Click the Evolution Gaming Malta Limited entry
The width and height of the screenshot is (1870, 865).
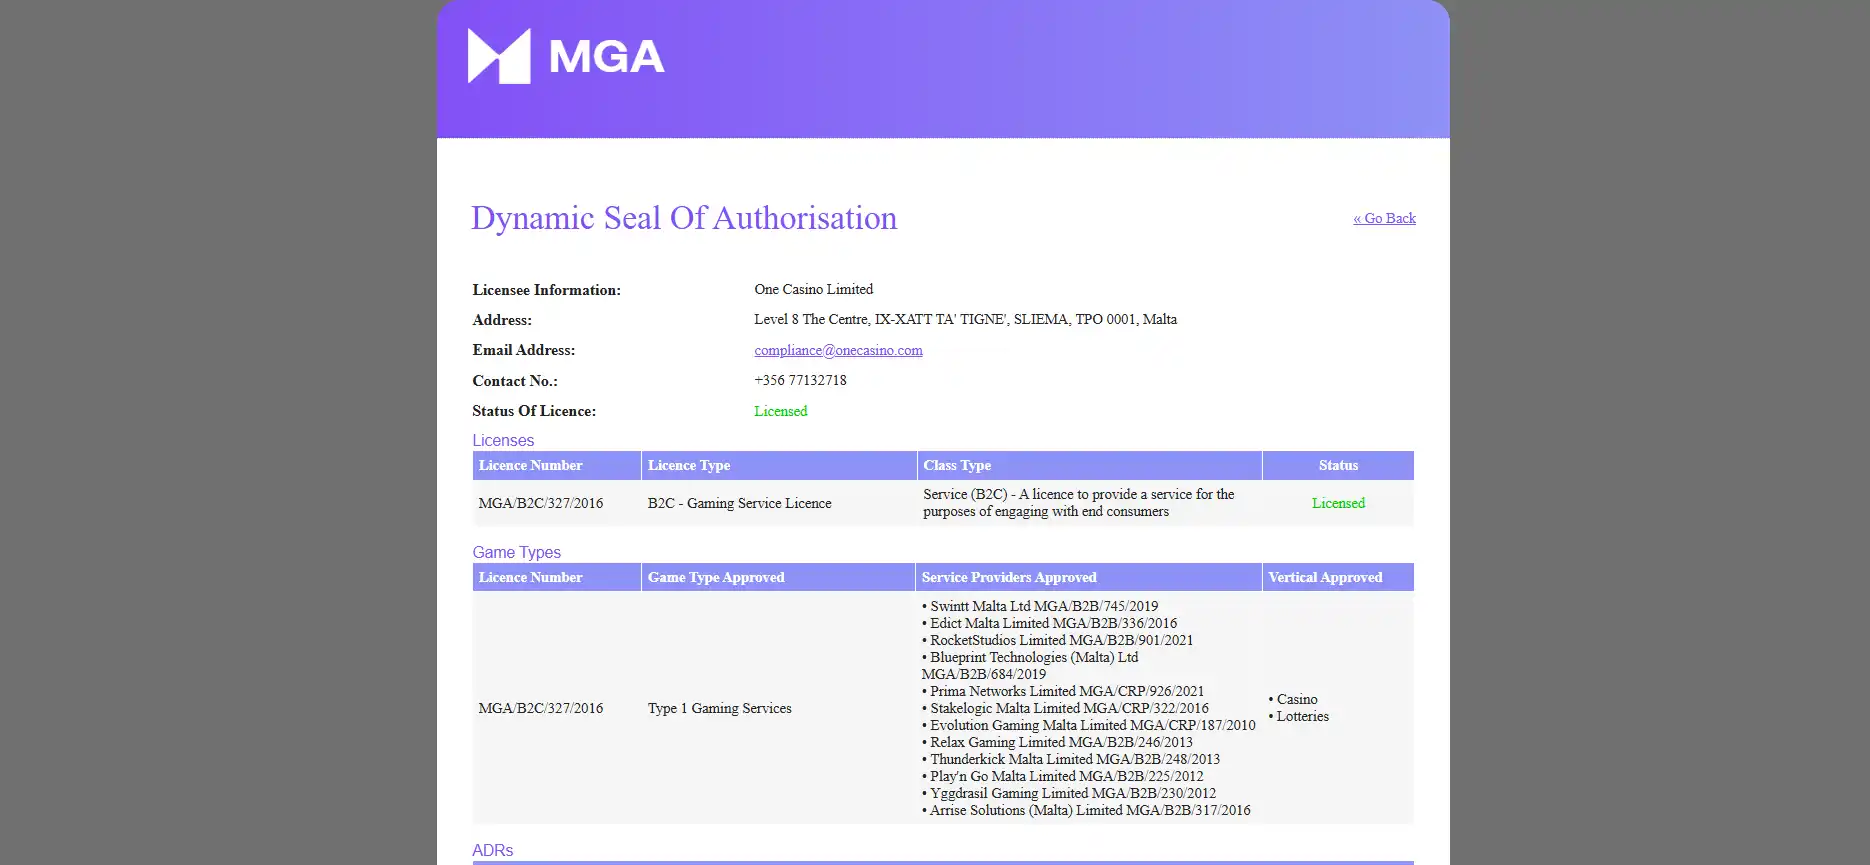1088,725
